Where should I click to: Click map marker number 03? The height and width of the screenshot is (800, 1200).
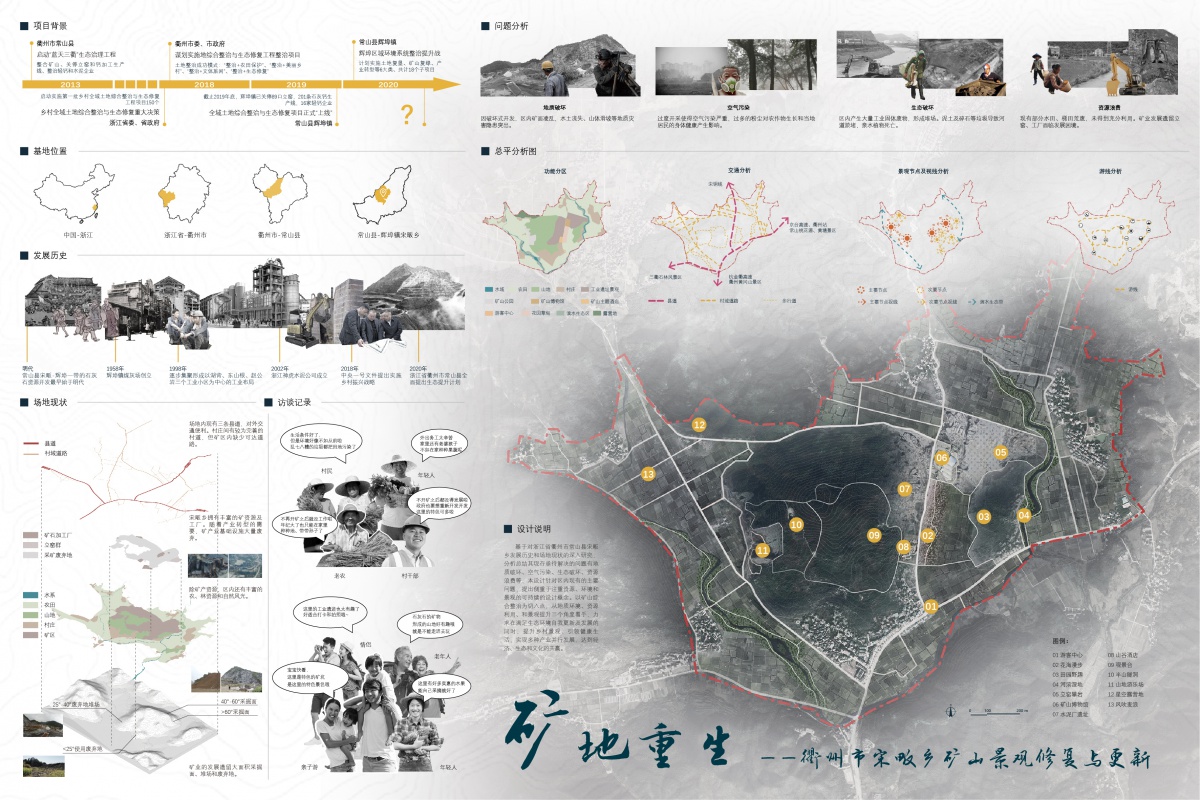pos(984,517)
